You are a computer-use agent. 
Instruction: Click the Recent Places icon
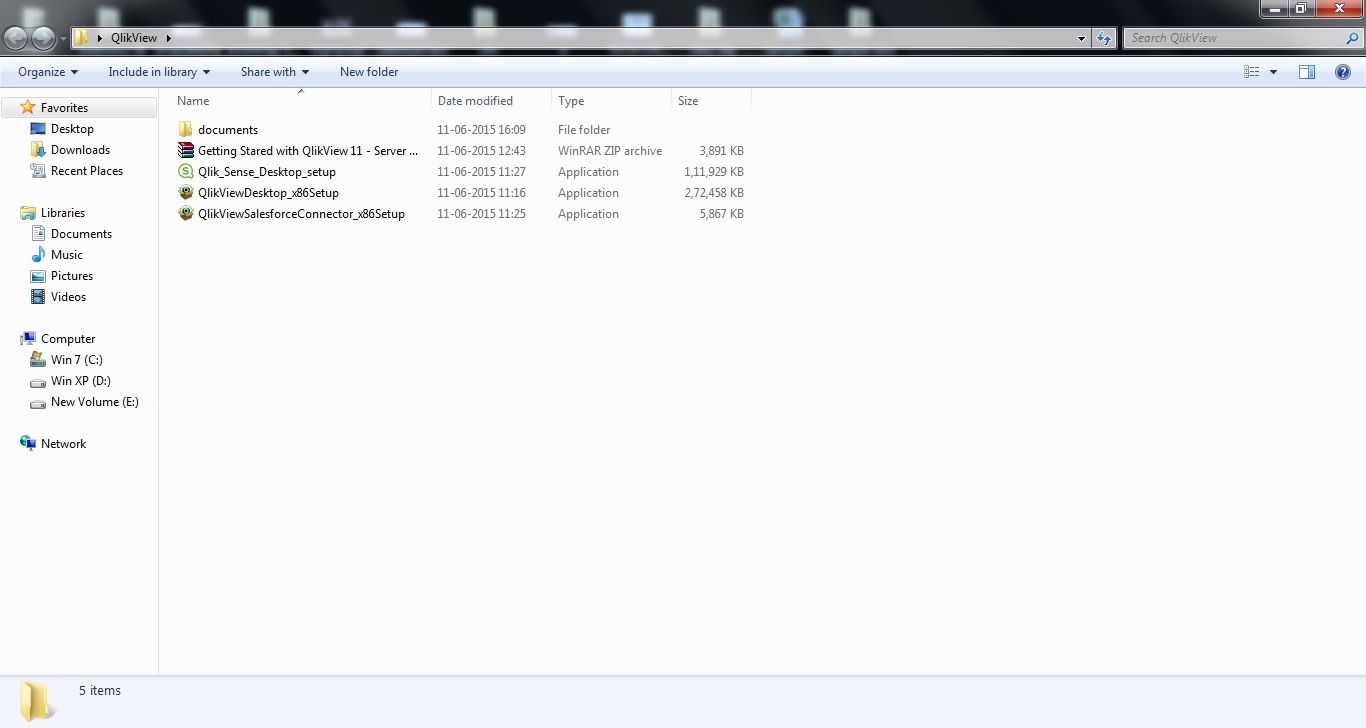coord(38,171)
